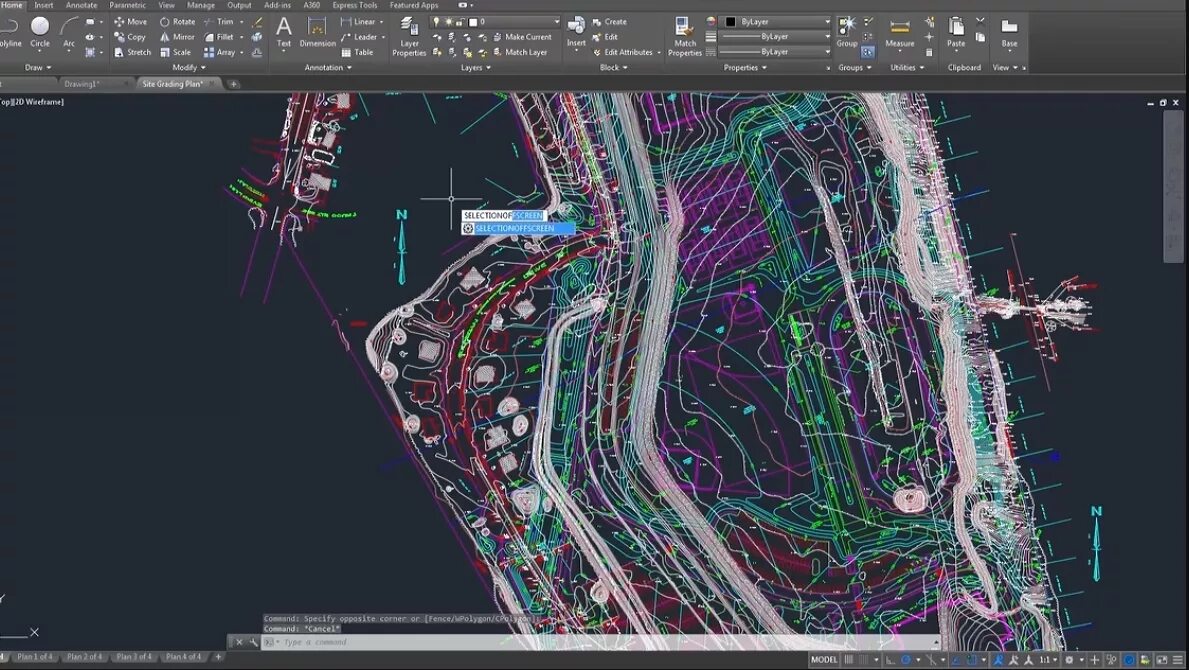Toggle hardware acceleration status icon
Screen dimensions: 1189x670
pyautogui.click(x=1129, y=659)
